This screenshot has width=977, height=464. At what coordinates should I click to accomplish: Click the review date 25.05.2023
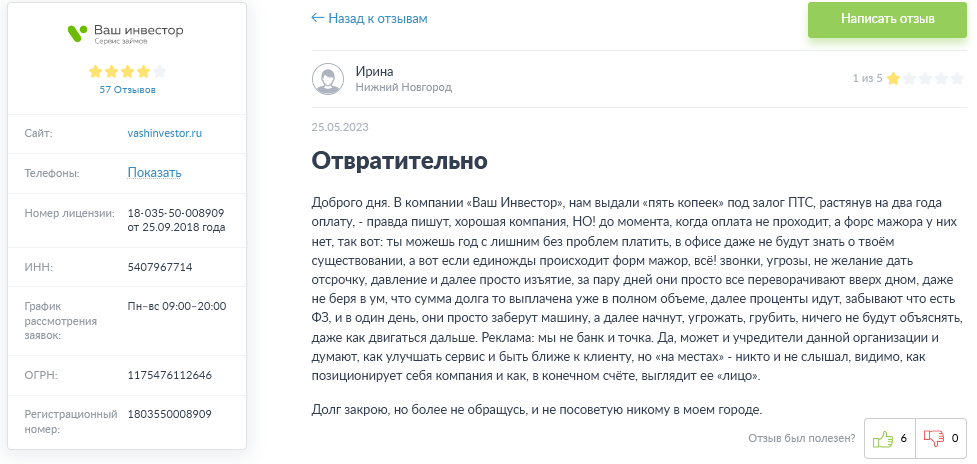click(x=341, y=127)
